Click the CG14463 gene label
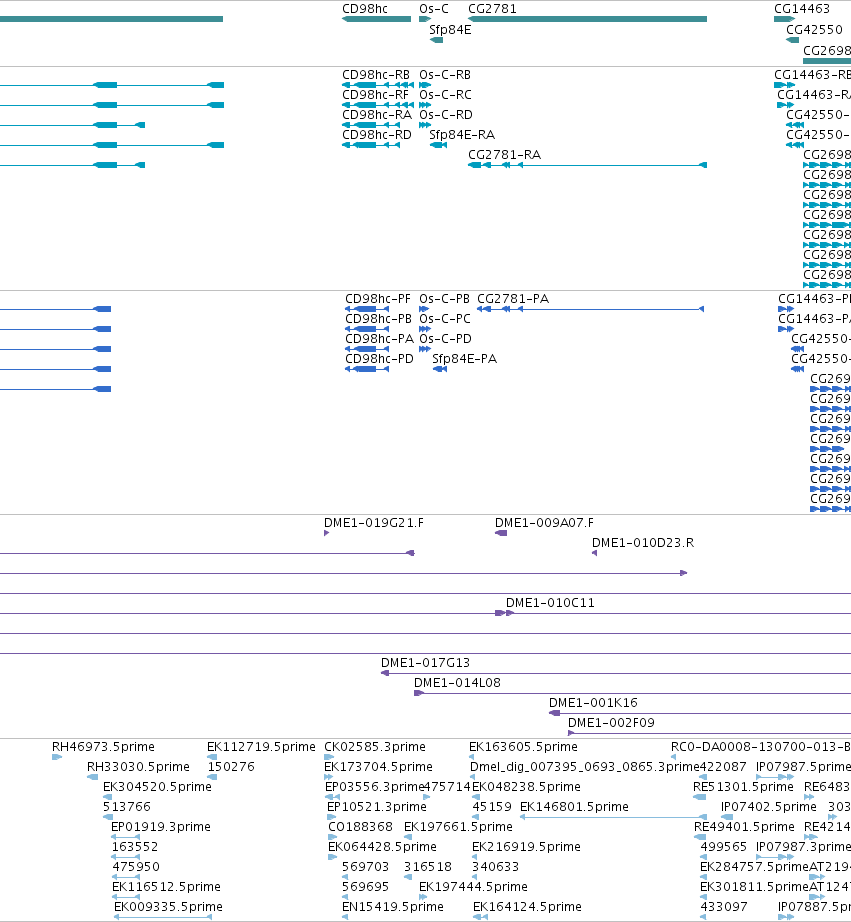The height and width of the screenshot is (922, 851). (x=802, y=9)
